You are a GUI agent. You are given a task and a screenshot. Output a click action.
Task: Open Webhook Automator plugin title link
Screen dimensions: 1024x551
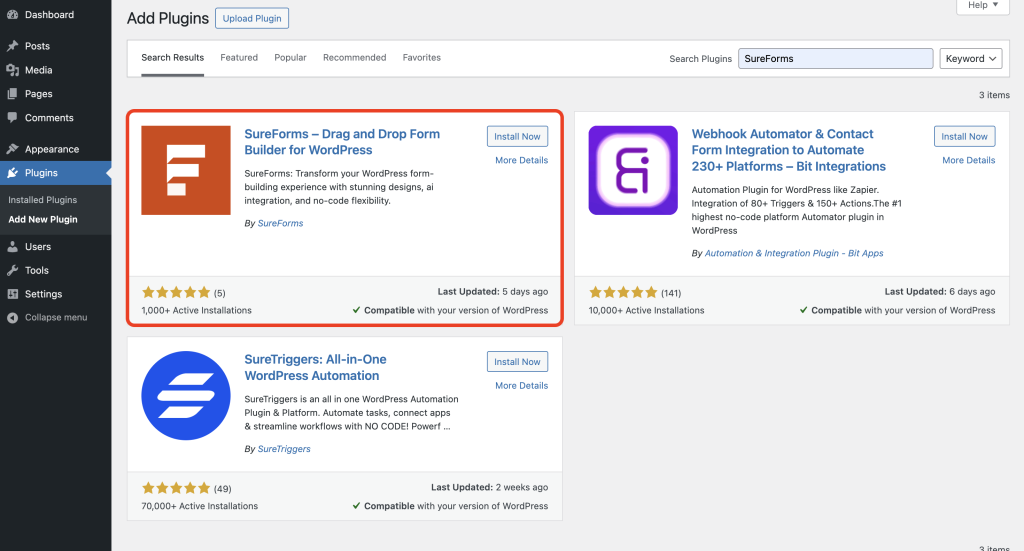(788, 150)
